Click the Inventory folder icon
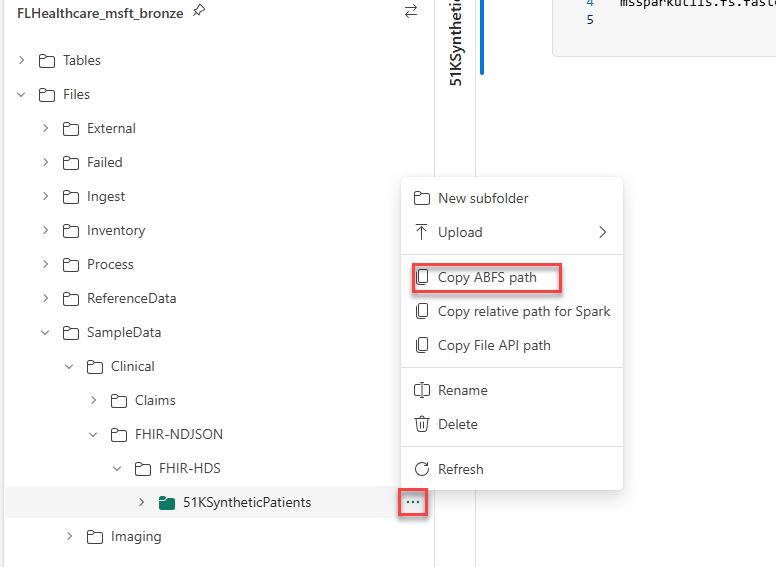Image resolution: width=776 pixels, height=567 pixels. [71, 231]
